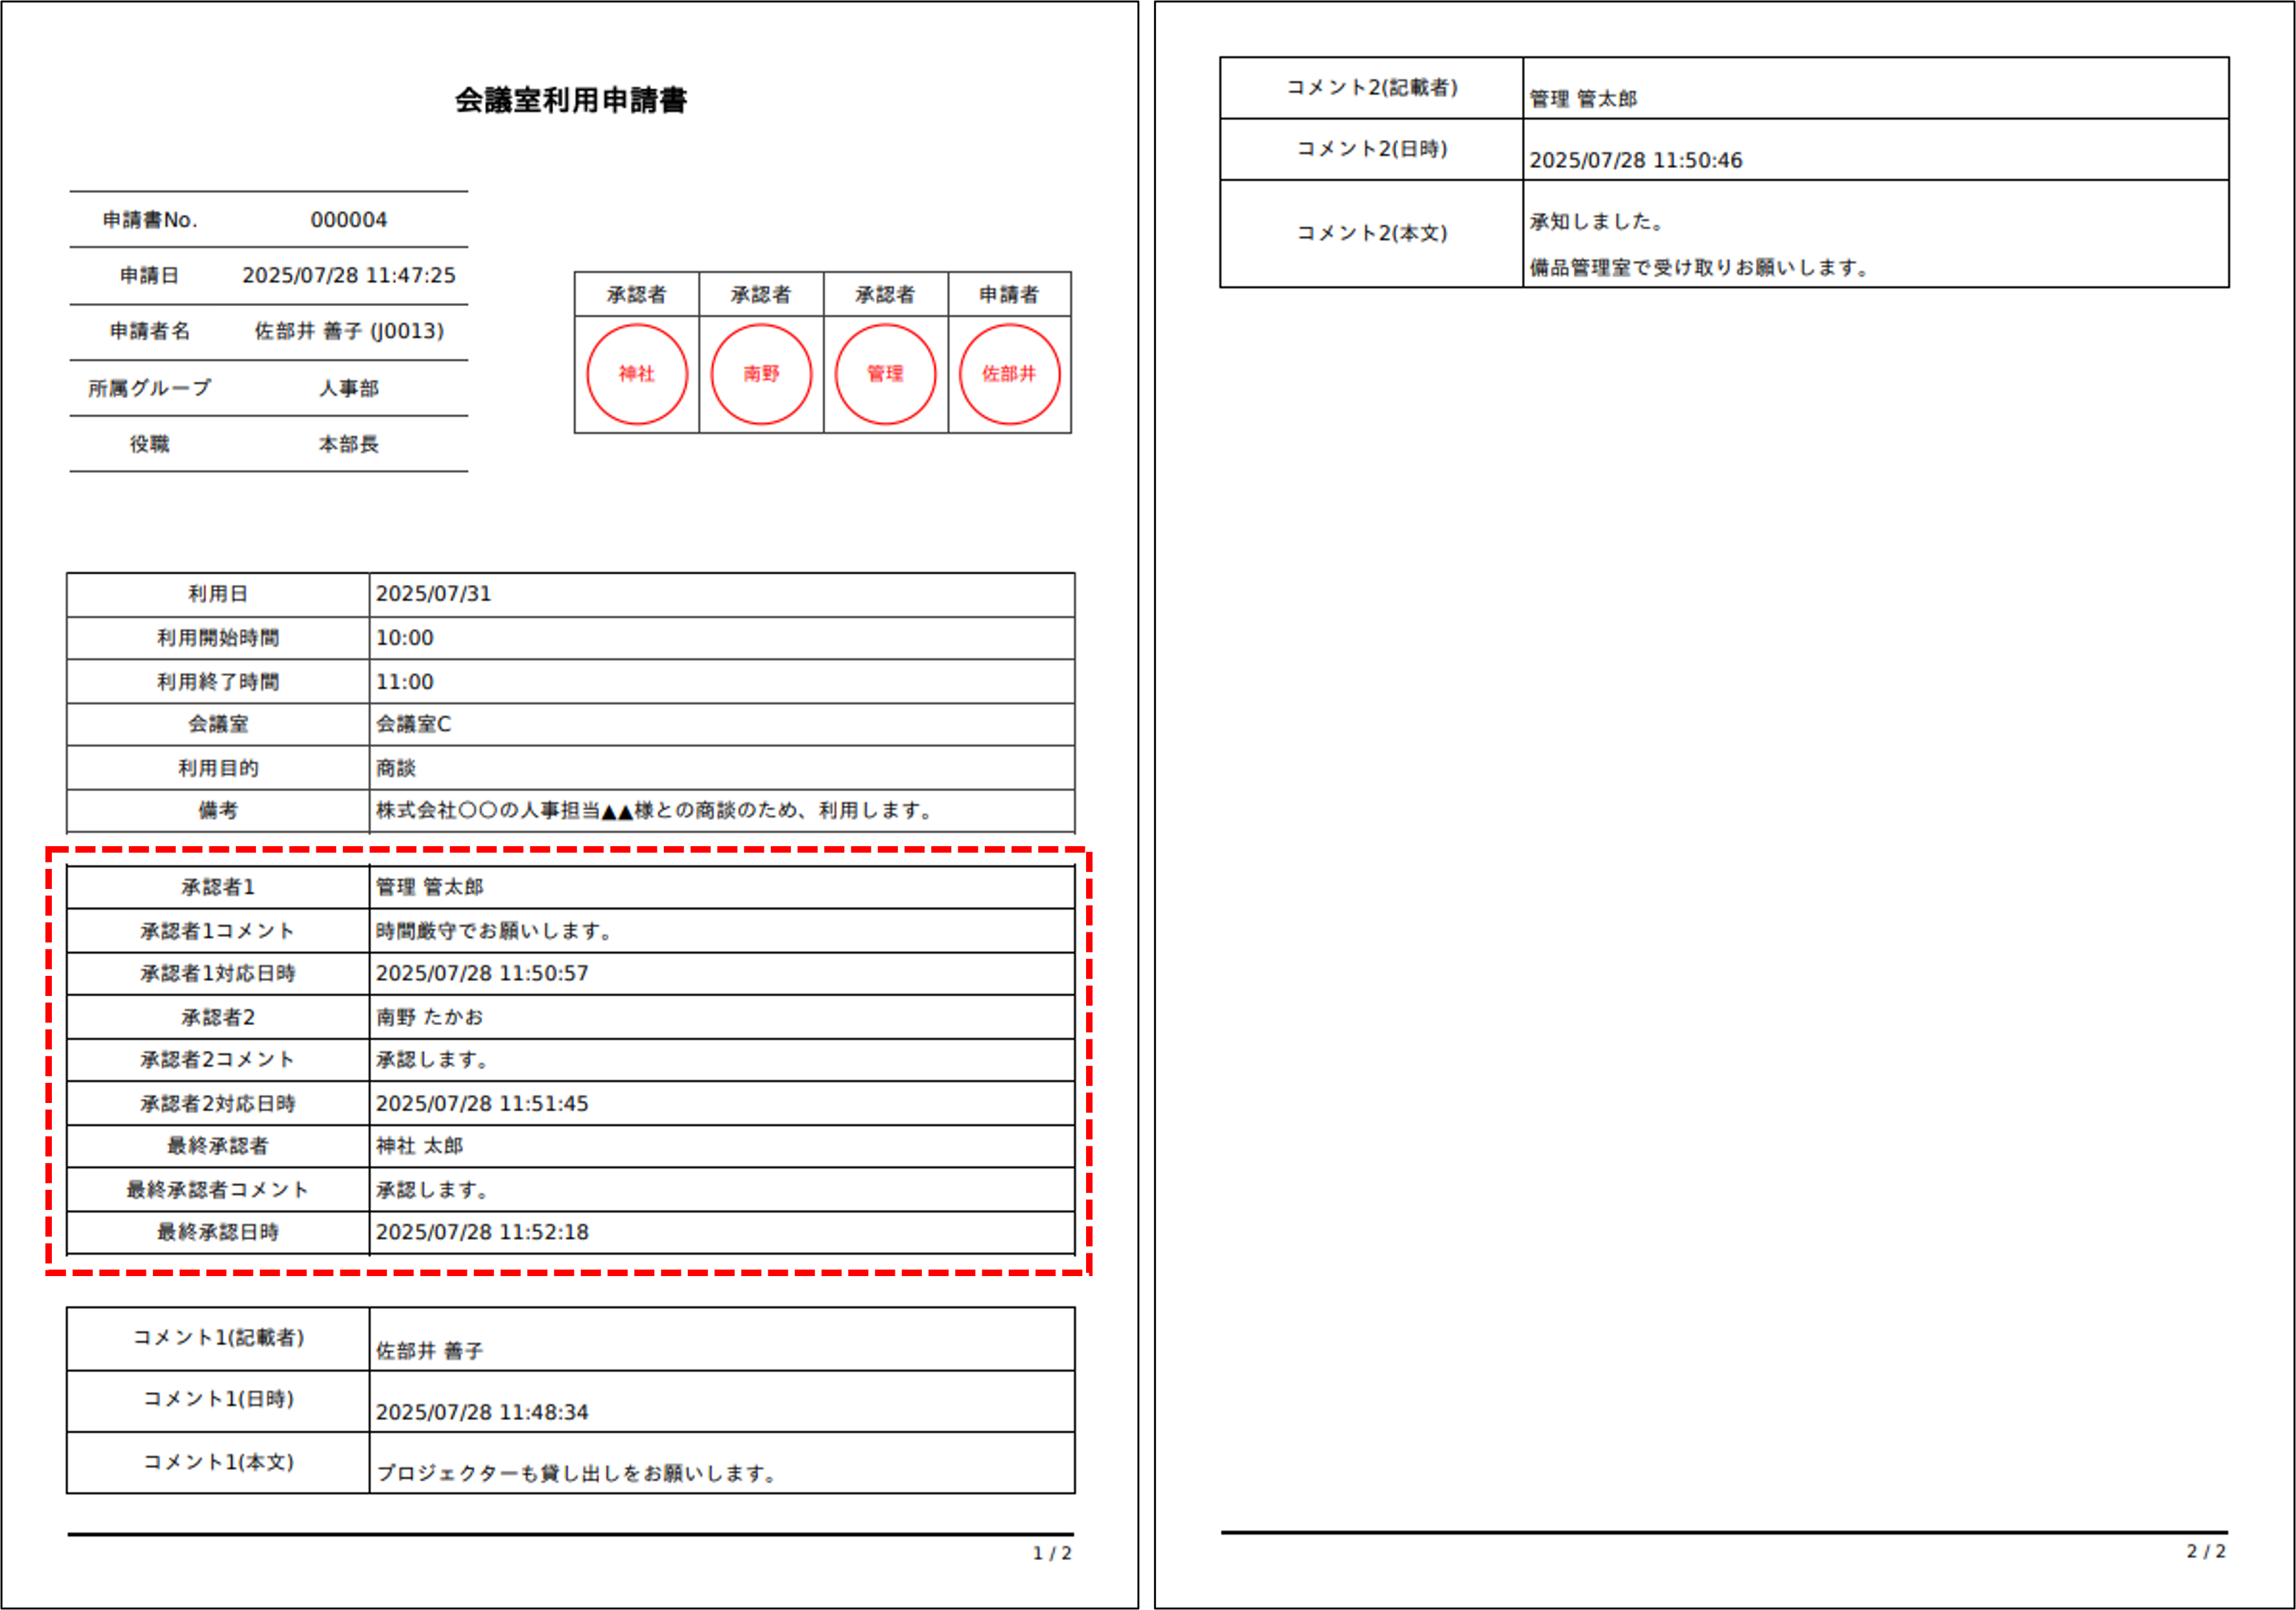Select the 時間厳守でお願いします comment
The image size is (2296, 1610).
(x=494, y=931)
